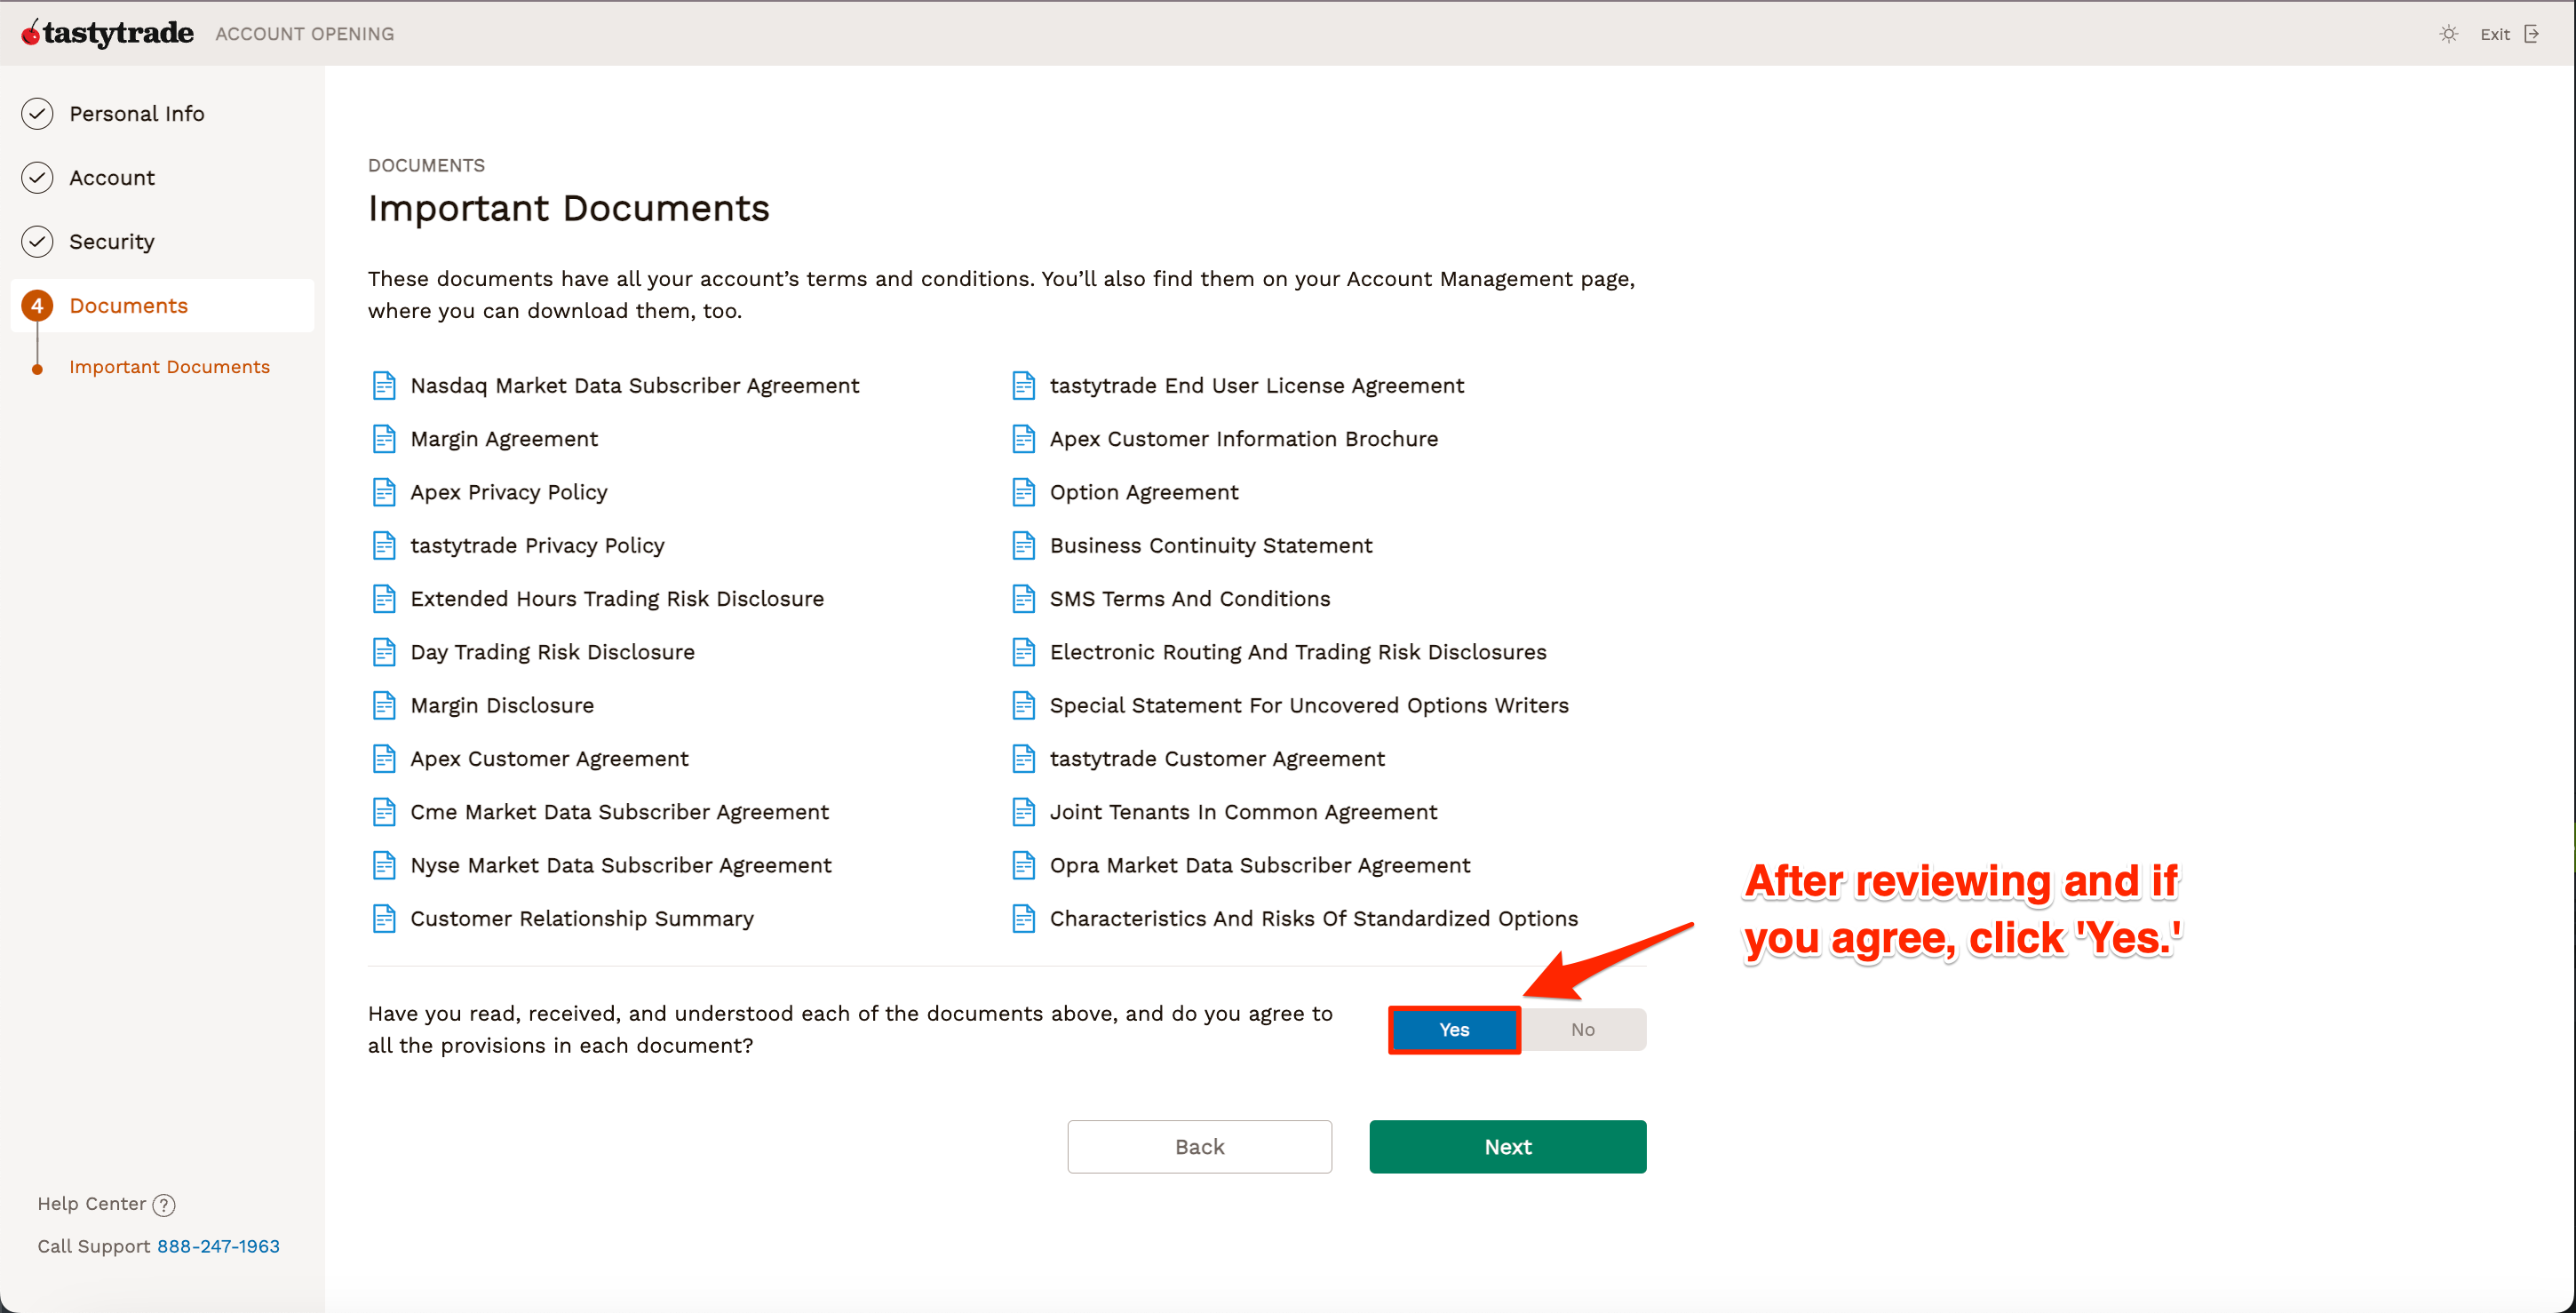This screenshot has width=2576, height=1313.
Task: Click the Exit door icon
Action: point(2531,34)
